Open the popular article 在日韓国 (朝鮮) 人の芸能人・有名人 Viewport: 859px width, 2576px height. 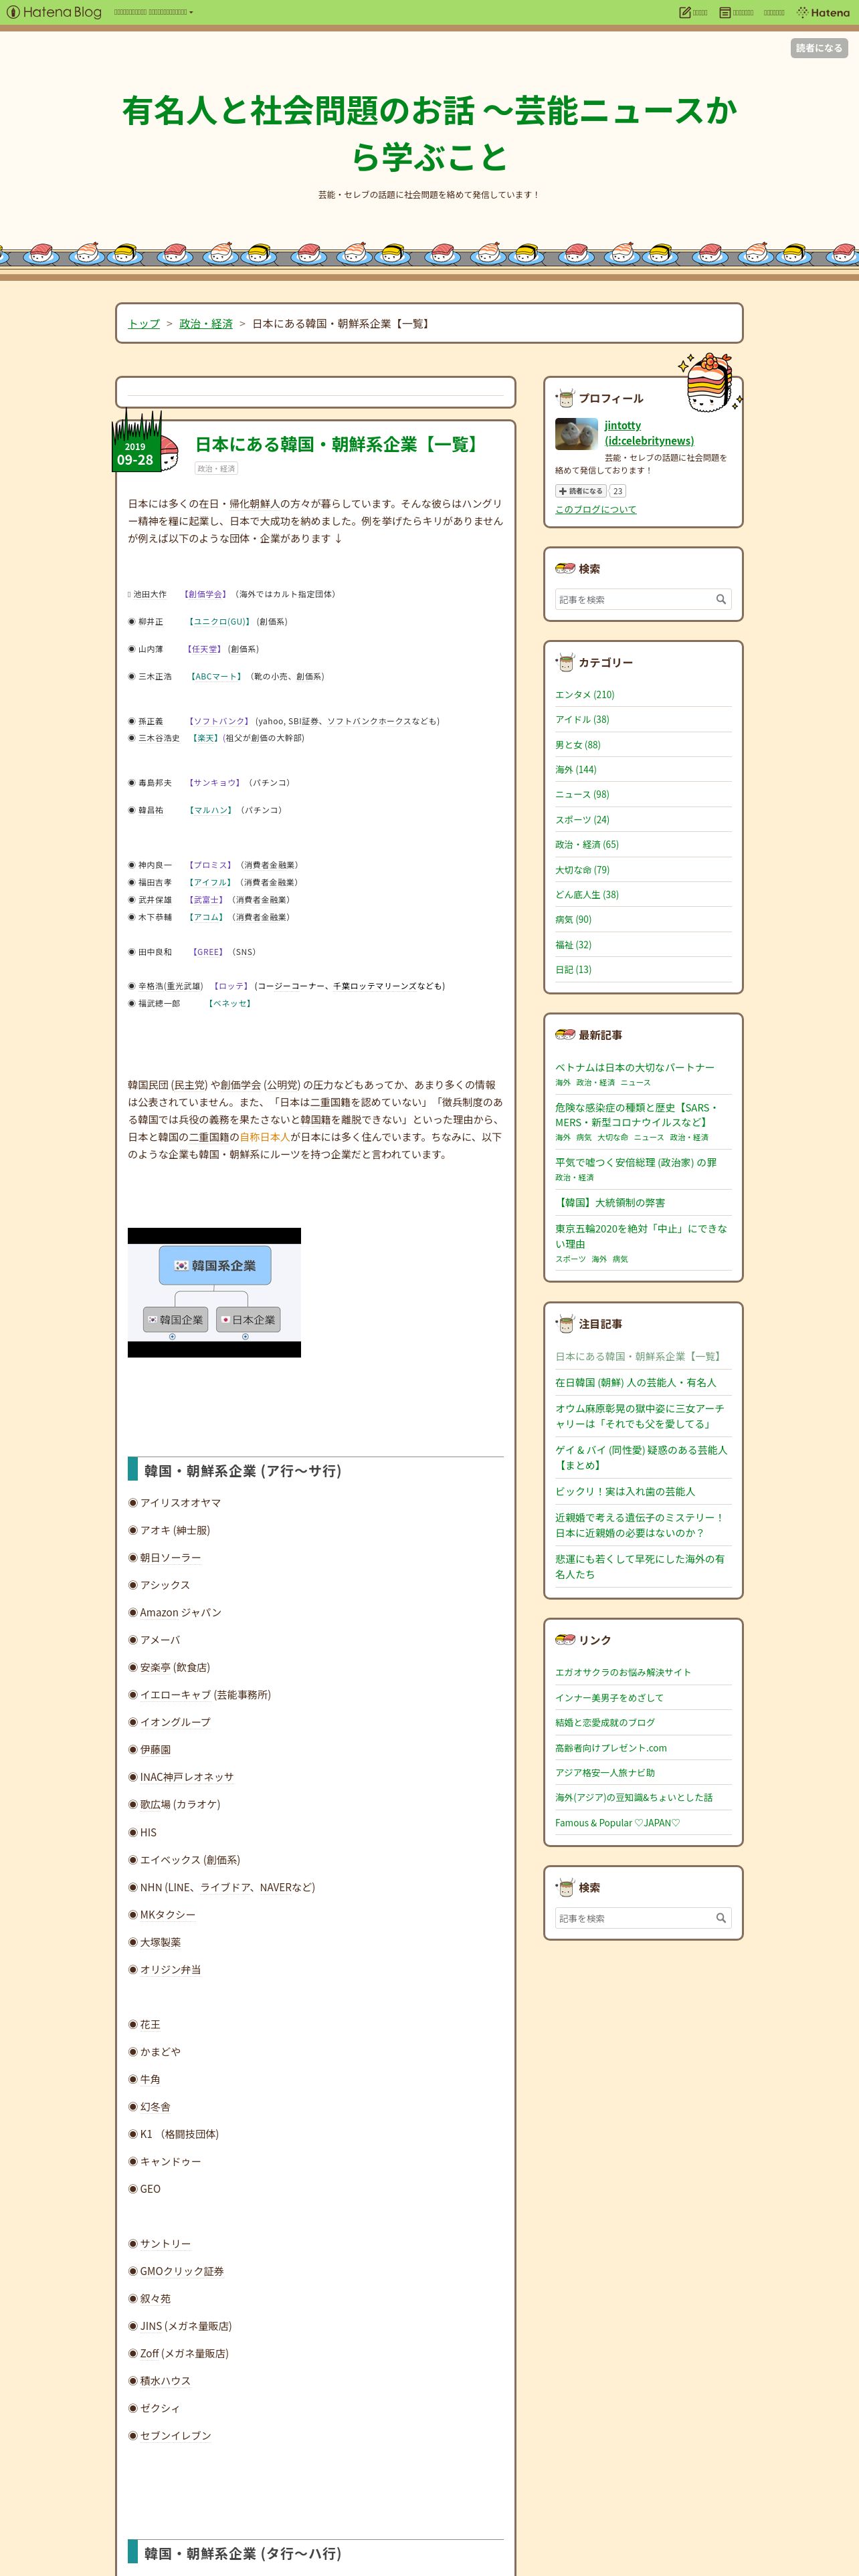[x=635, y=1382]
